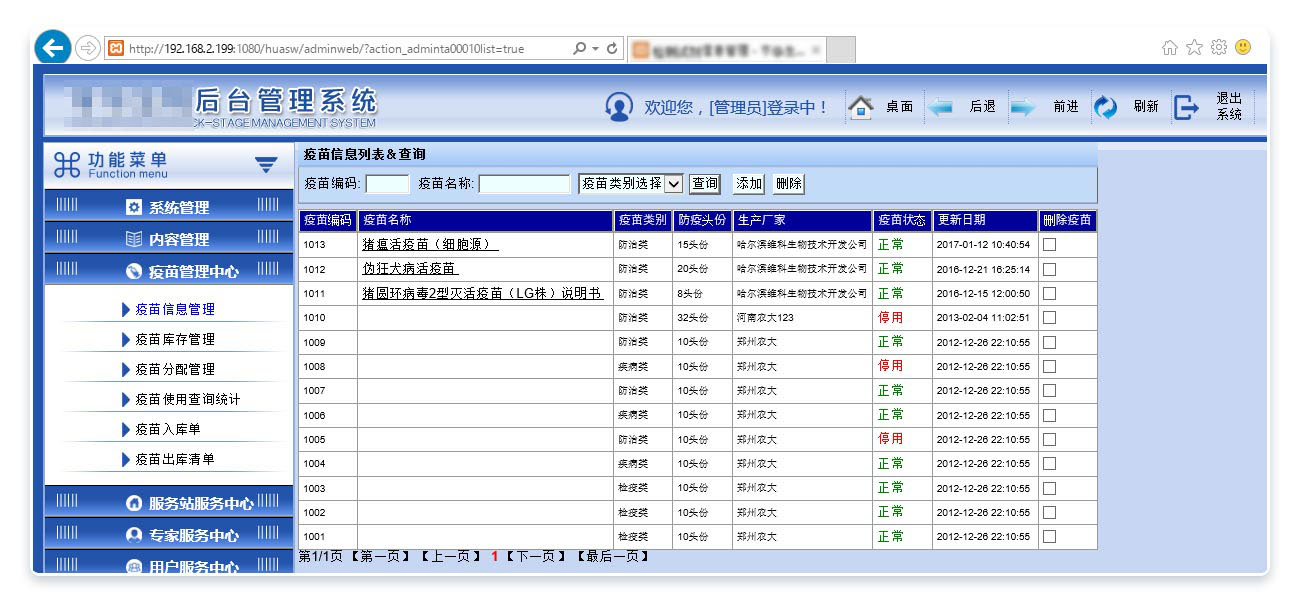Click the 疫苗管理中心 round icon
This screenshot has width=1300, height=608.
coord(134,272)
